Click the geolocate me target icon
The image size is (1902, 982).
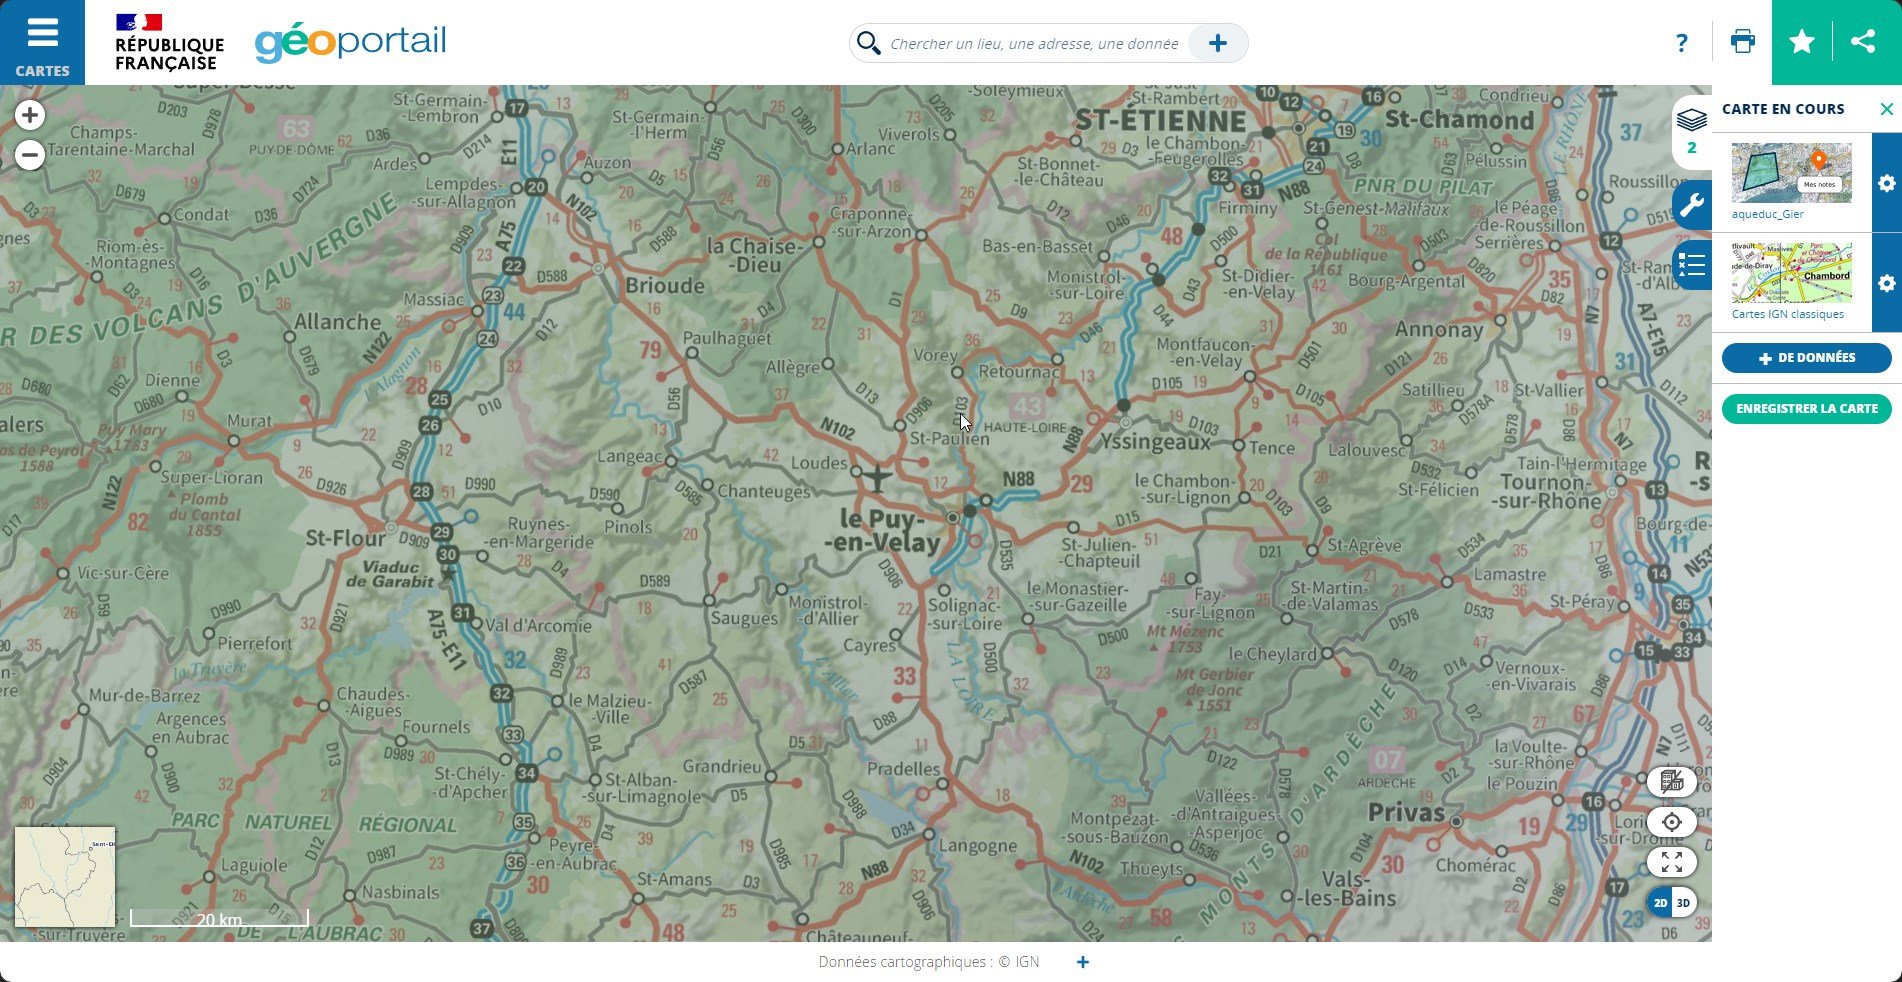[x=1671, y=822]
